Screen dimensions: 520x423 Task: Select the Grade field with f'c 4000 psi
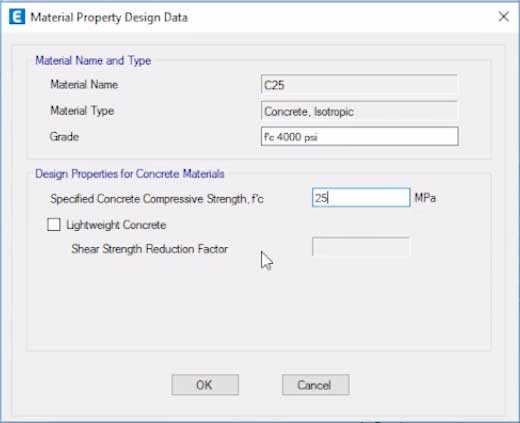click(x=359, y=136)
